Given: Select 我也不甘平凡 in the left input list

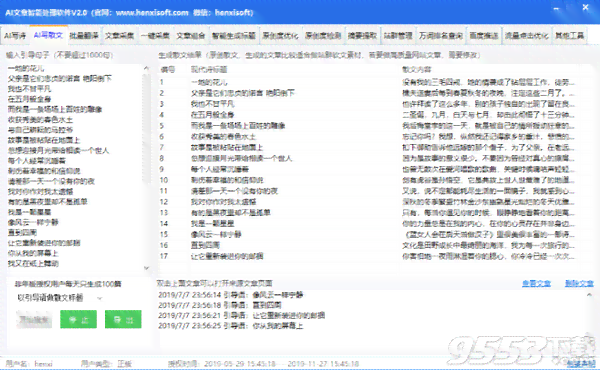Looking at the screenshot, I should (x=29, y=89).
